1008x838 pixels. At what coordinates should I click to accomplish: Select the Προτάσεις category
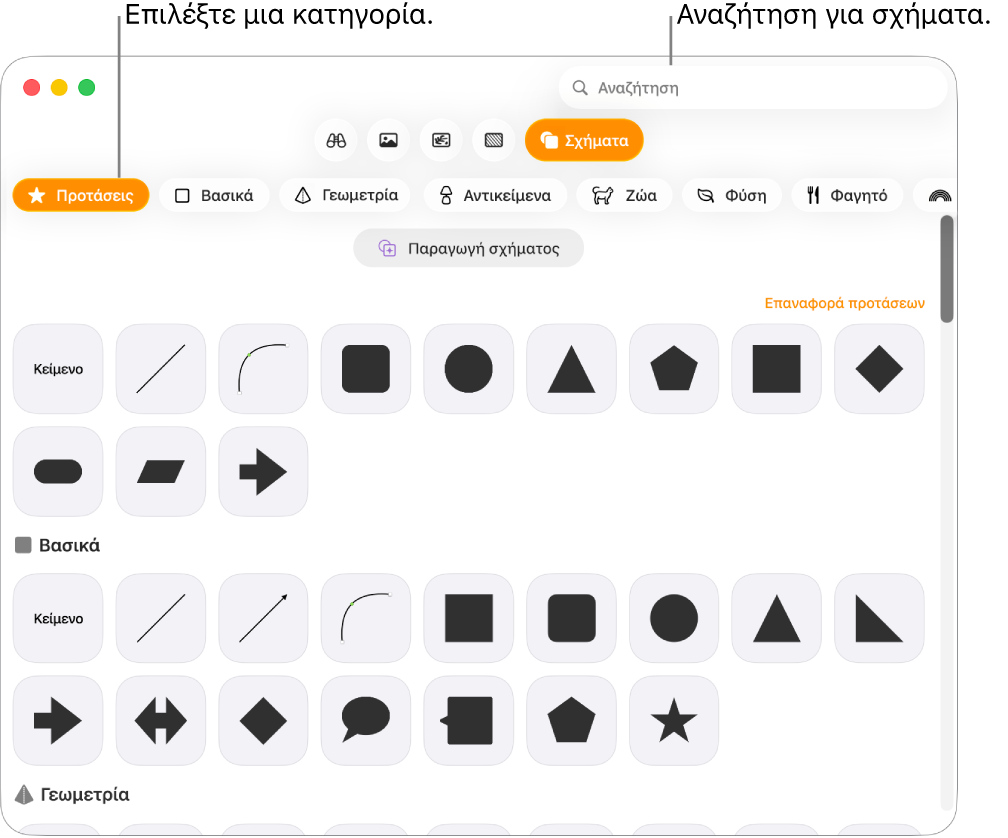pyautogui.click(x=81, y=195)
